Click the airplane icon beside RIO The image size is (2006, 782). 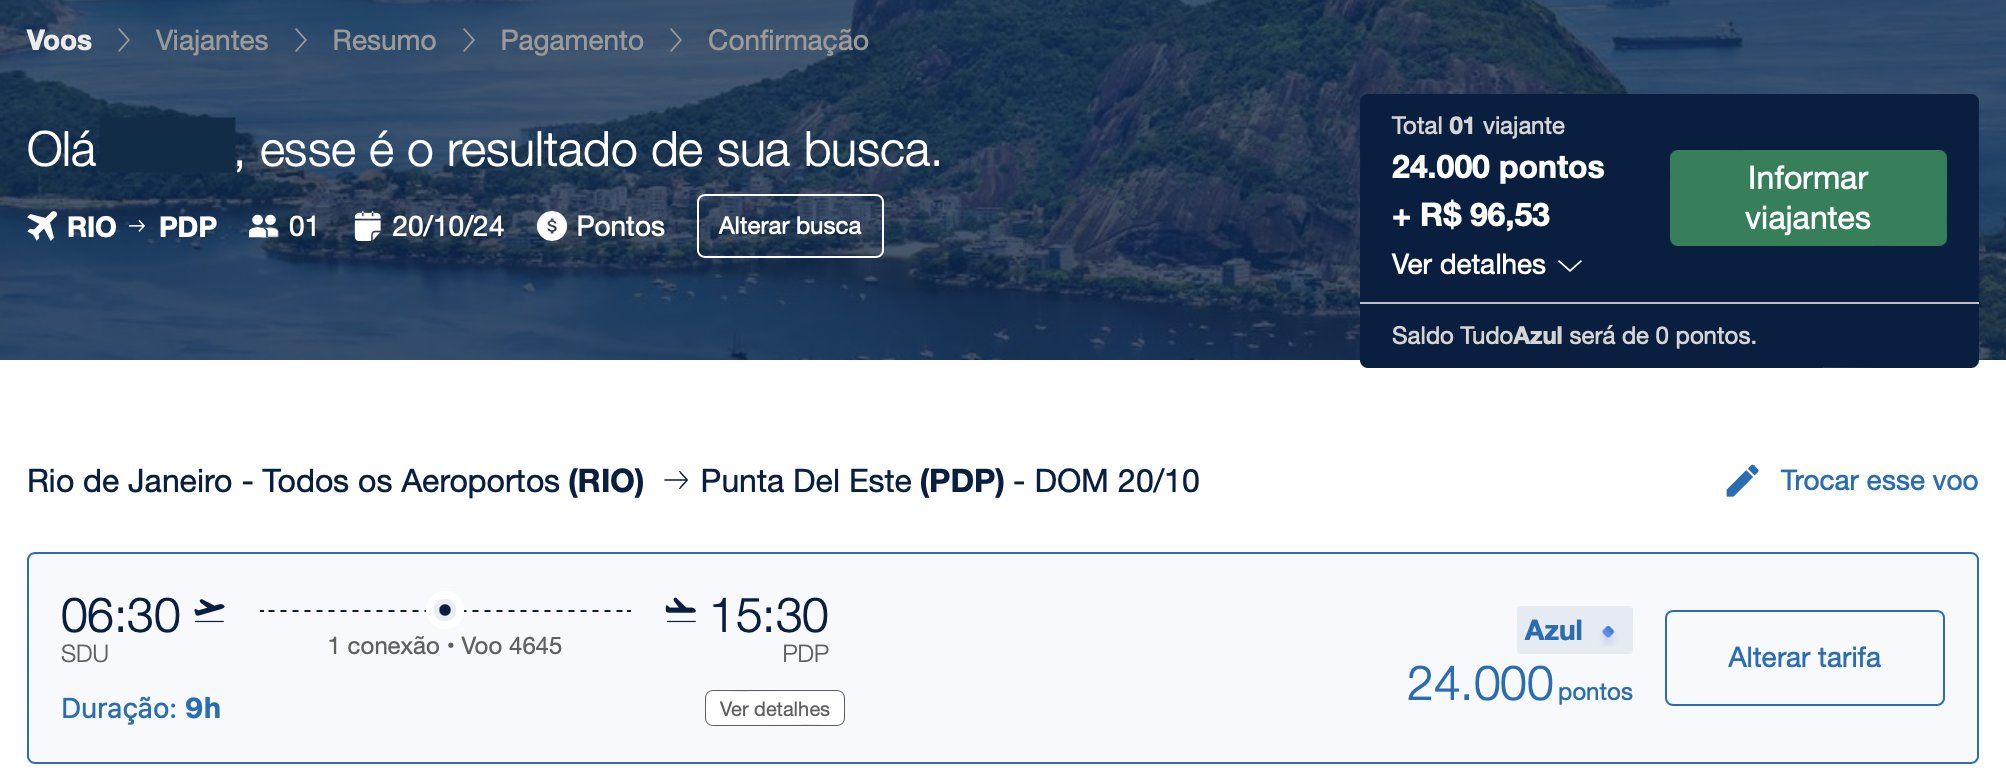[x=42, y=227]
